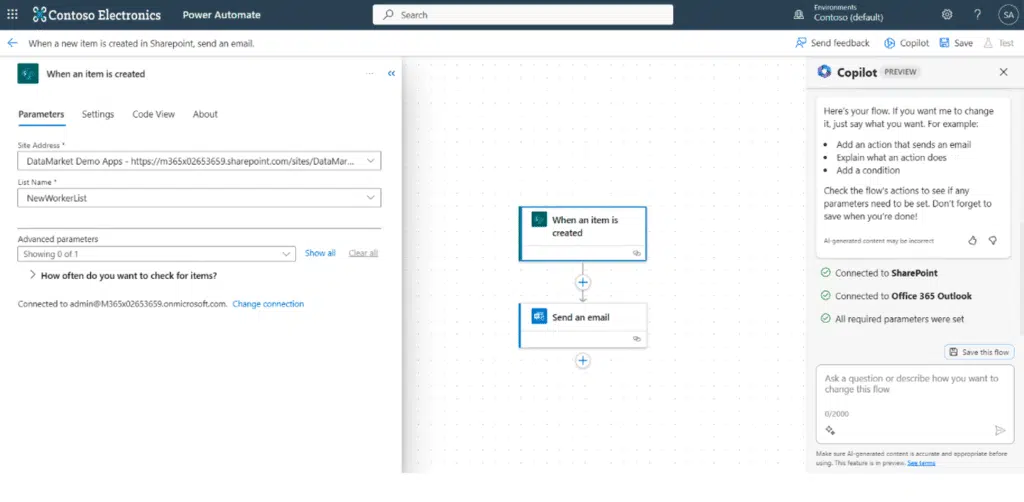Click Test in the toolbar
Screen dimensions: 1024x502
pos(999,43)
